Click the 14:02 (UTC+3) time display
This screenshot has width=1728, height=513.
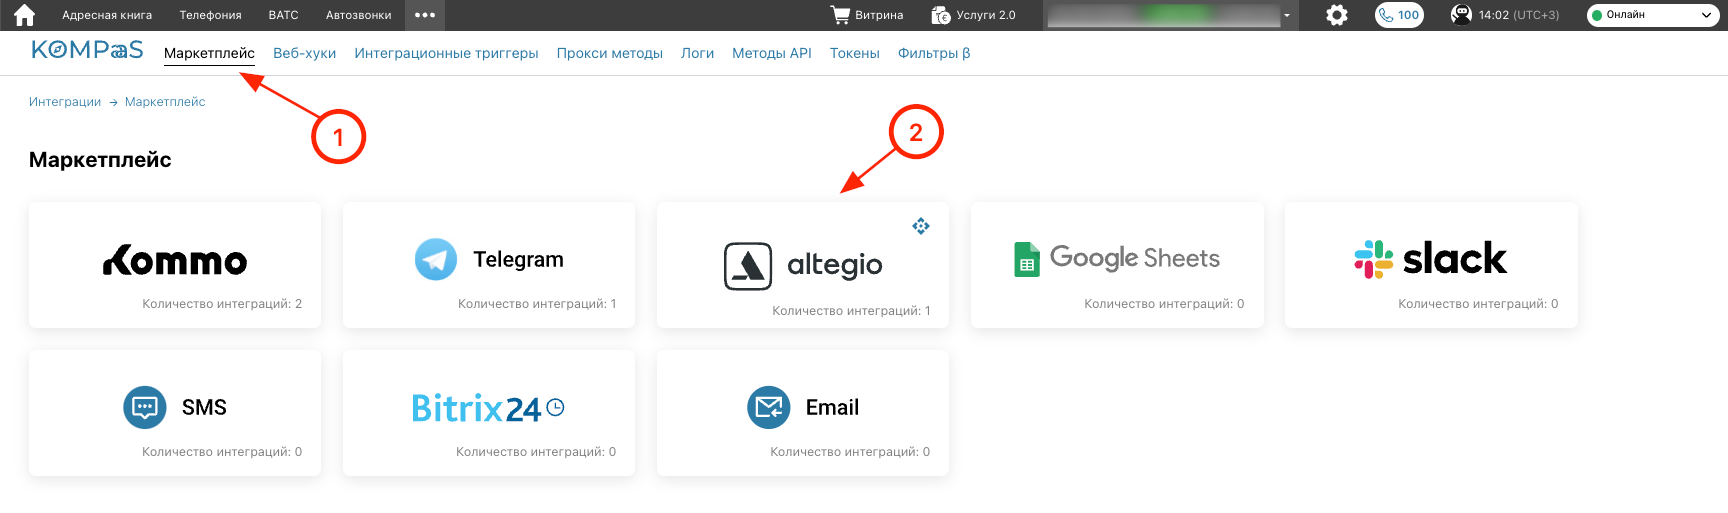(x=1518, y=15)
